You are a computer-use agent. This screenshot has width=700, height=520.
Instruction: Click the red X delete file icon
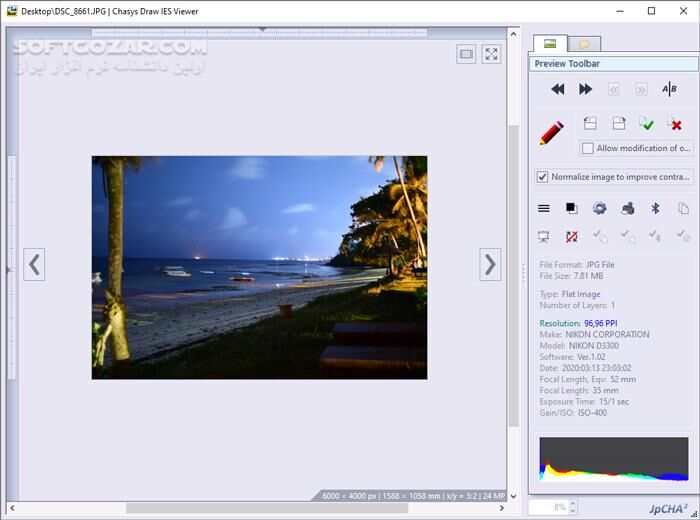point(675,124)
